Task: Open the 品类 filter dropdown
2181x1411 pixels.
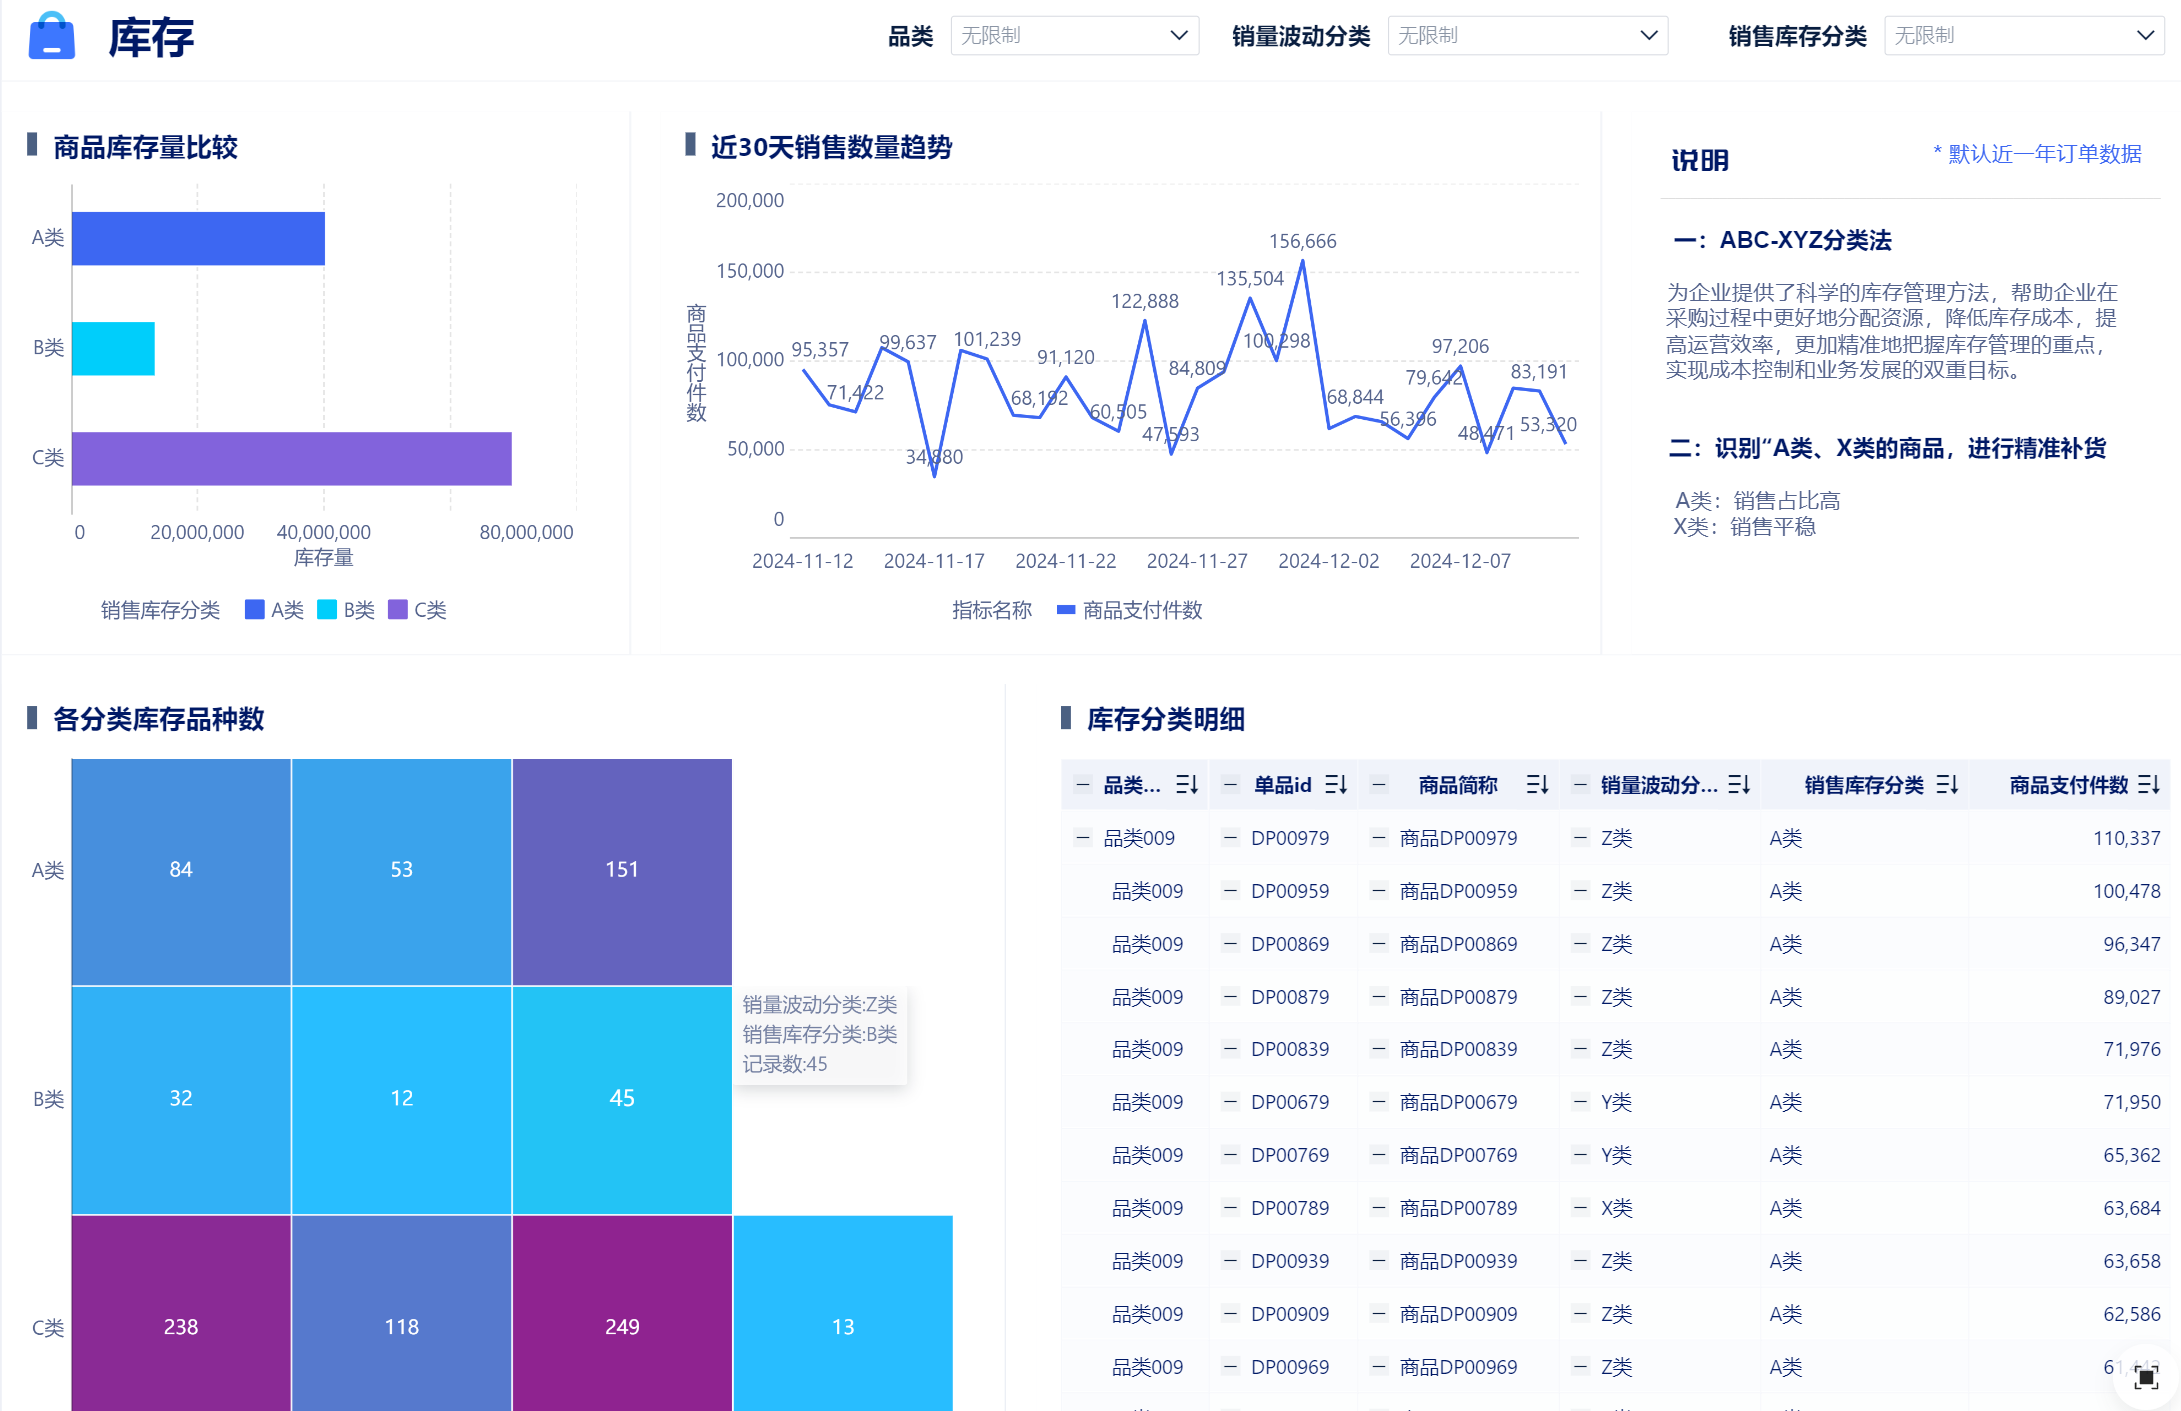Action: [x=1074, y=36]
